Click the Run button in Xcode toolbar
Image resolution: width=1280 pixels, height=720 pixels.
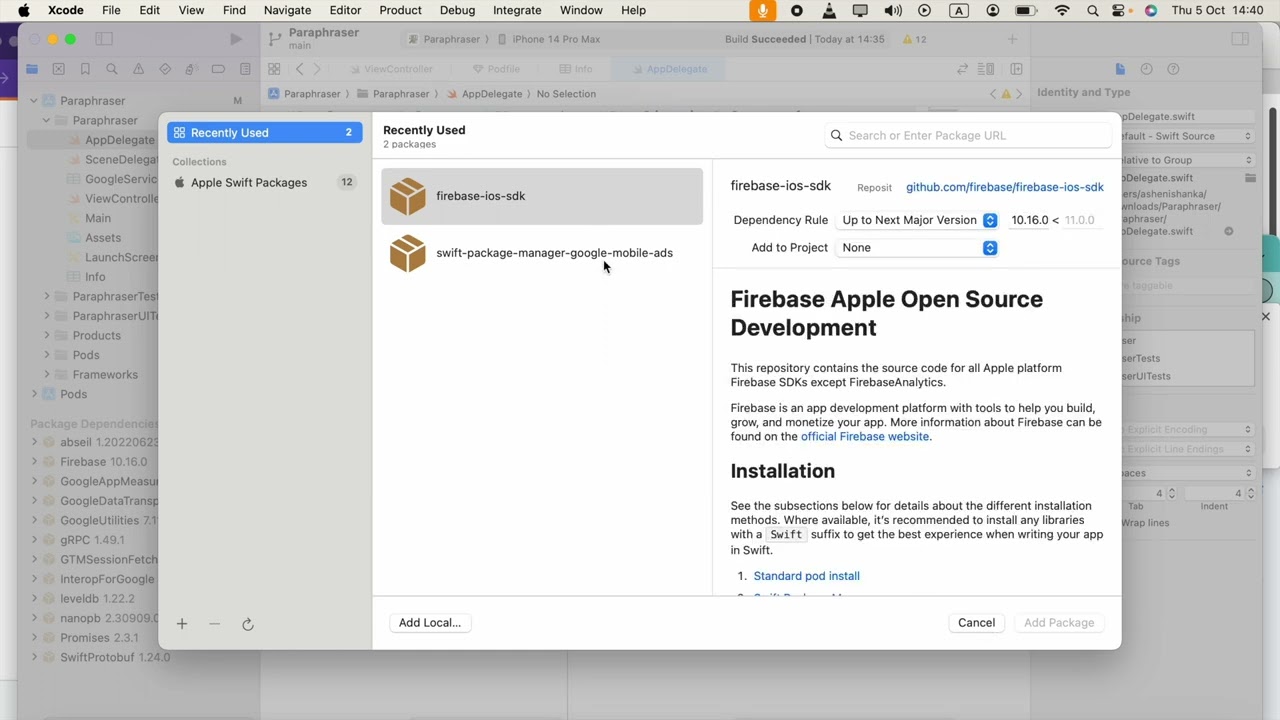[235, 39]
